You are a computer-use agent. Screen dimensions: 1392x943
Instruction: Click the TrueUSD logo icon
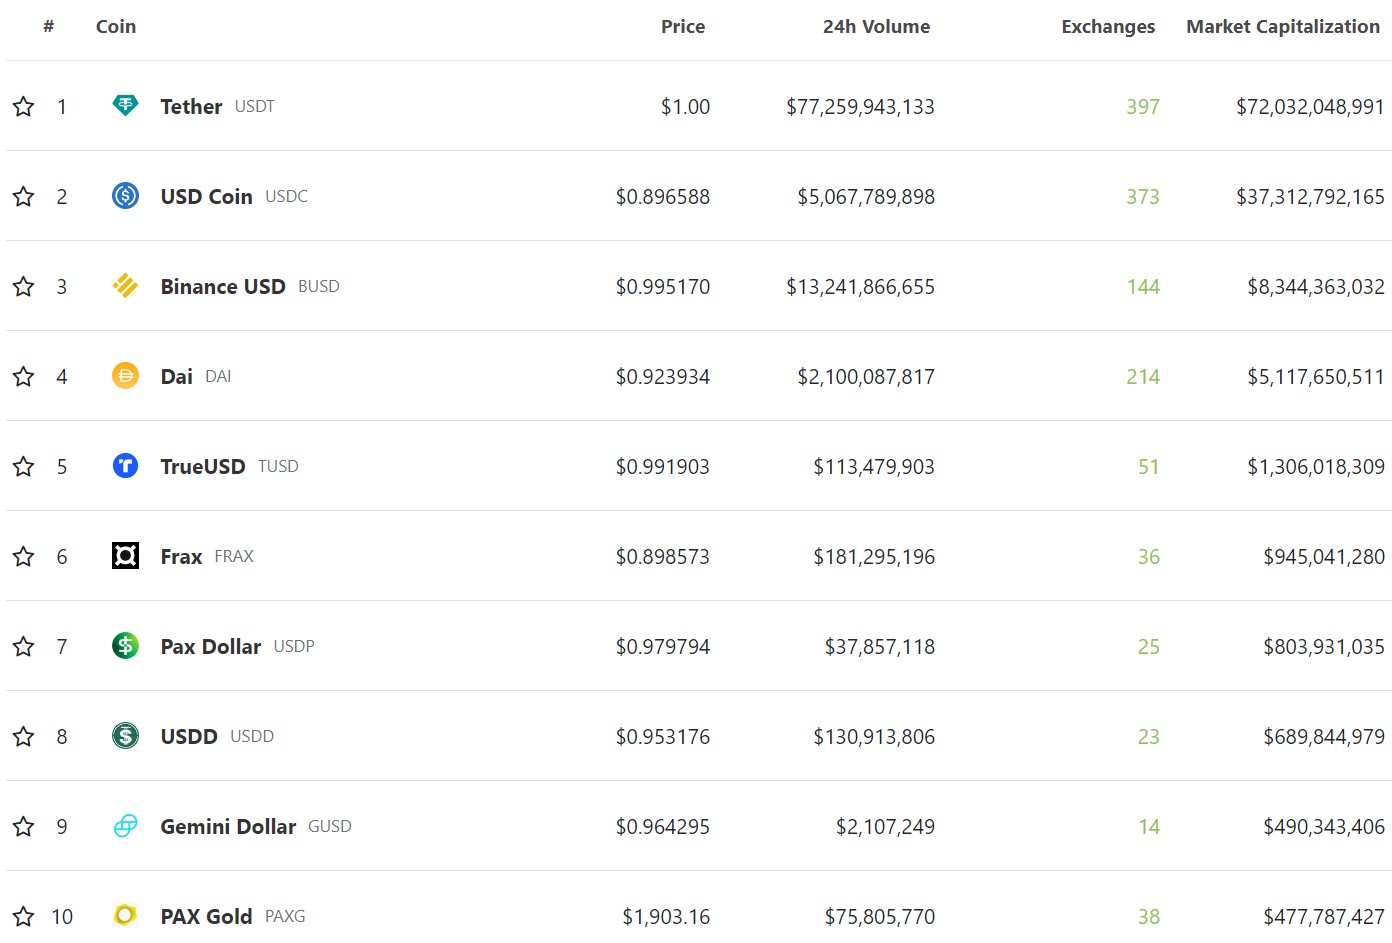(124, 466)
